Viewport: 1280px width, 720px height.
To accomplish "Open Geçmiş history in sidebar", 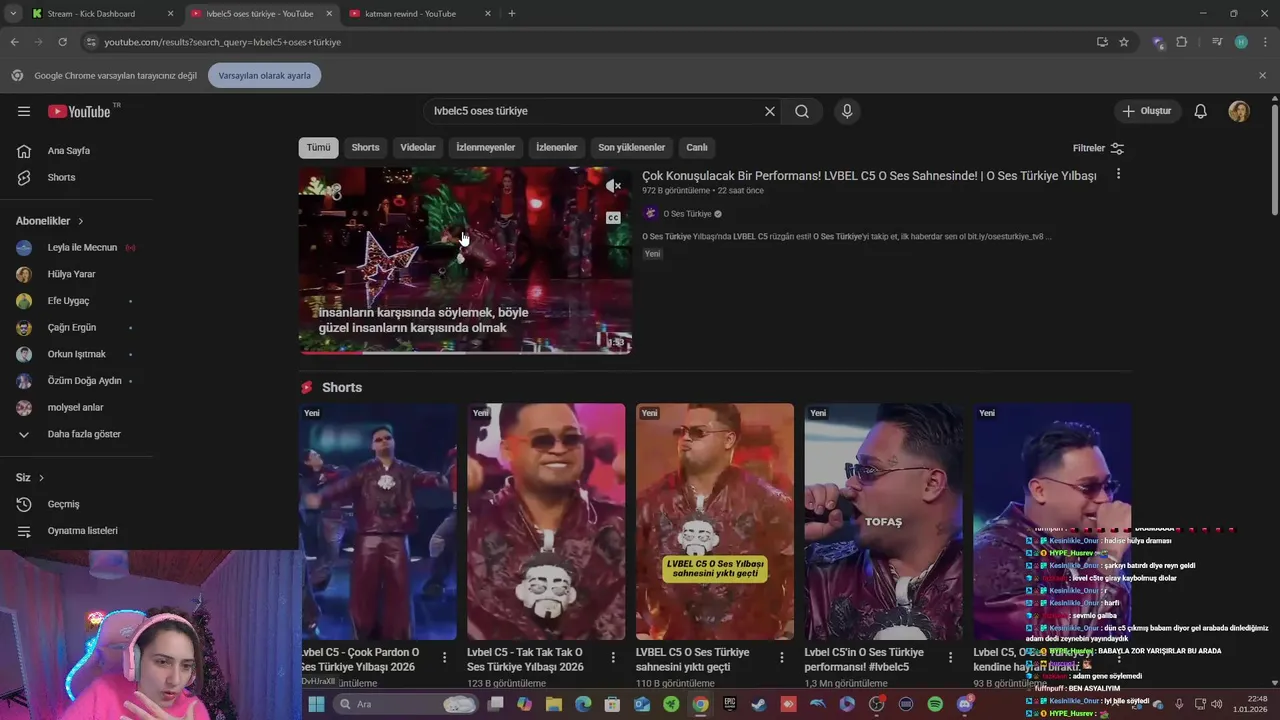I will [63, 504].
